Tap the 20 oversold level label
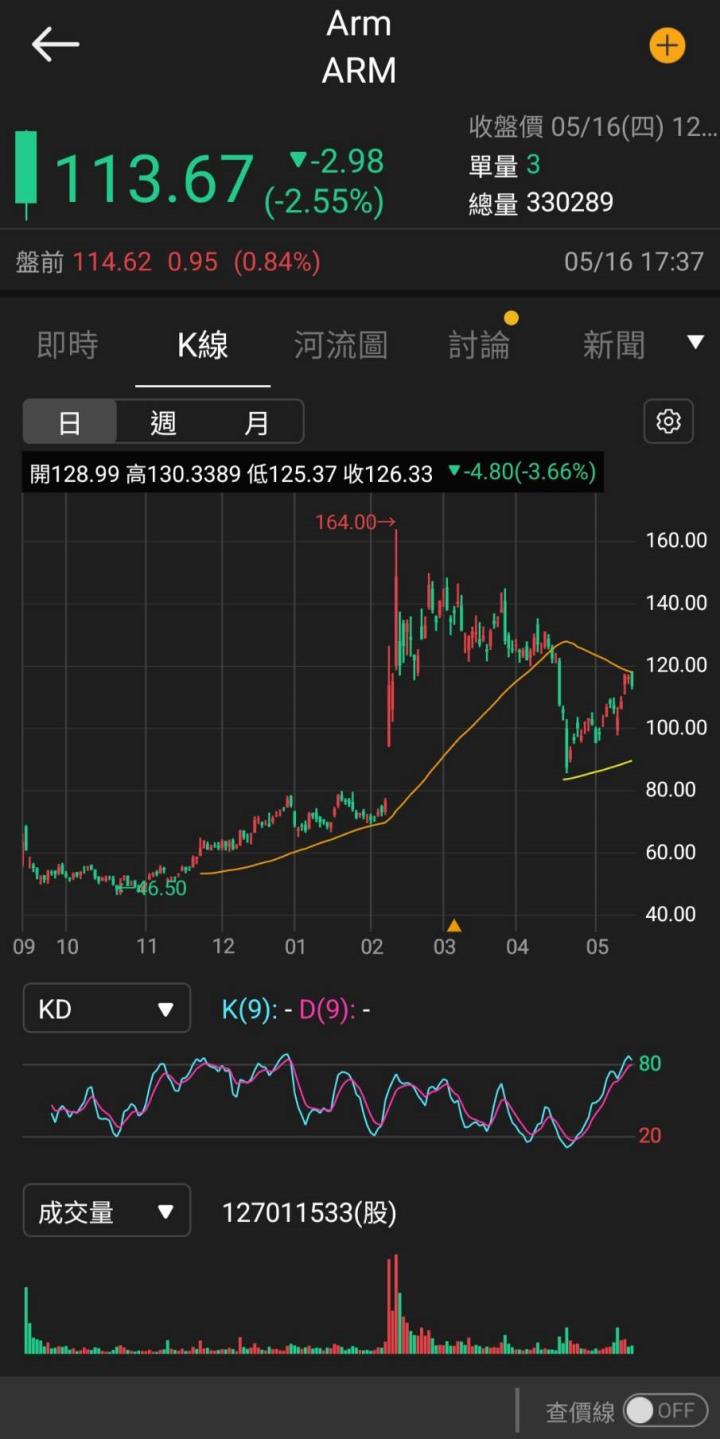Viewport: 720px width, 1439px height. [x=650, y=1136]
